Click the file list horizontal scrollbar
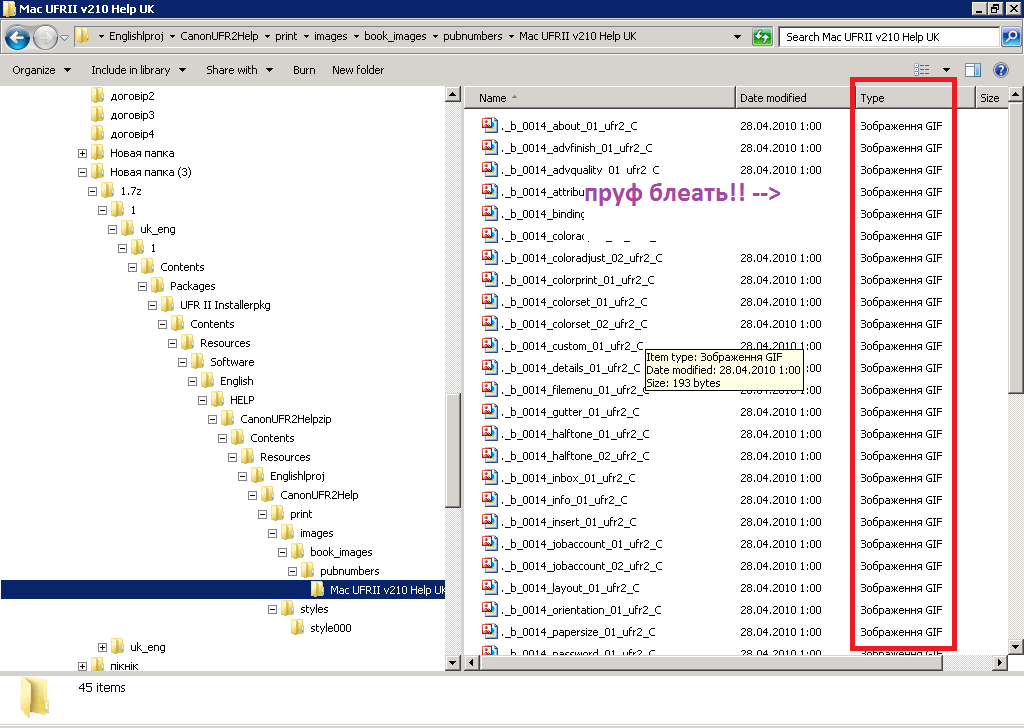The height and width of the screenshot is (728, 1024). 711,662
